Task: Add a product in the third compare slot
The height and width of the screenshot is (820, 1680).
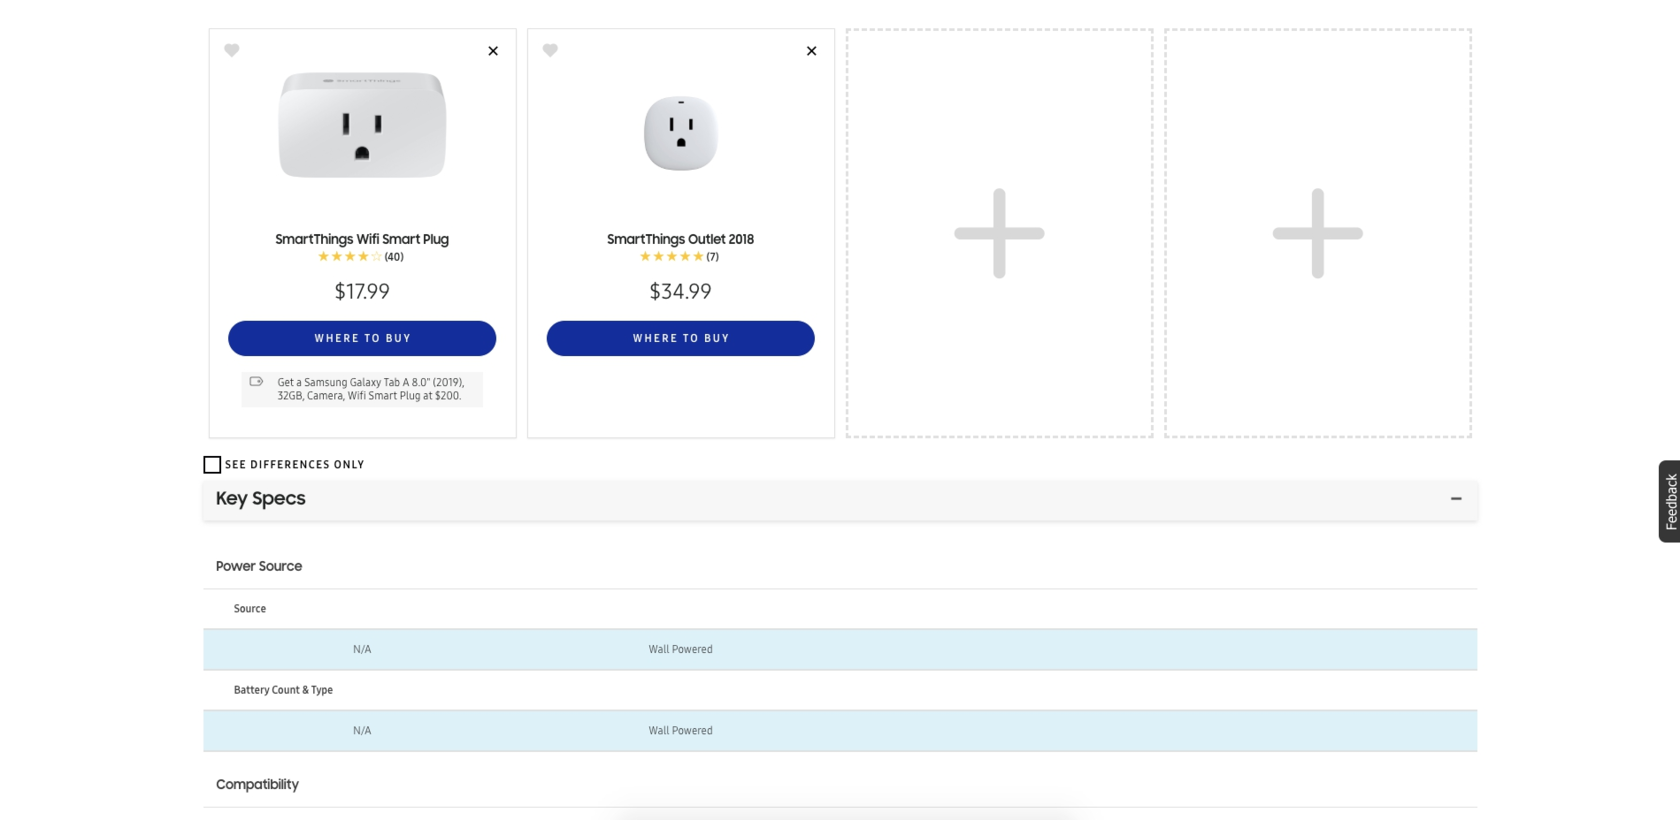Action: (x=999, y=233)
